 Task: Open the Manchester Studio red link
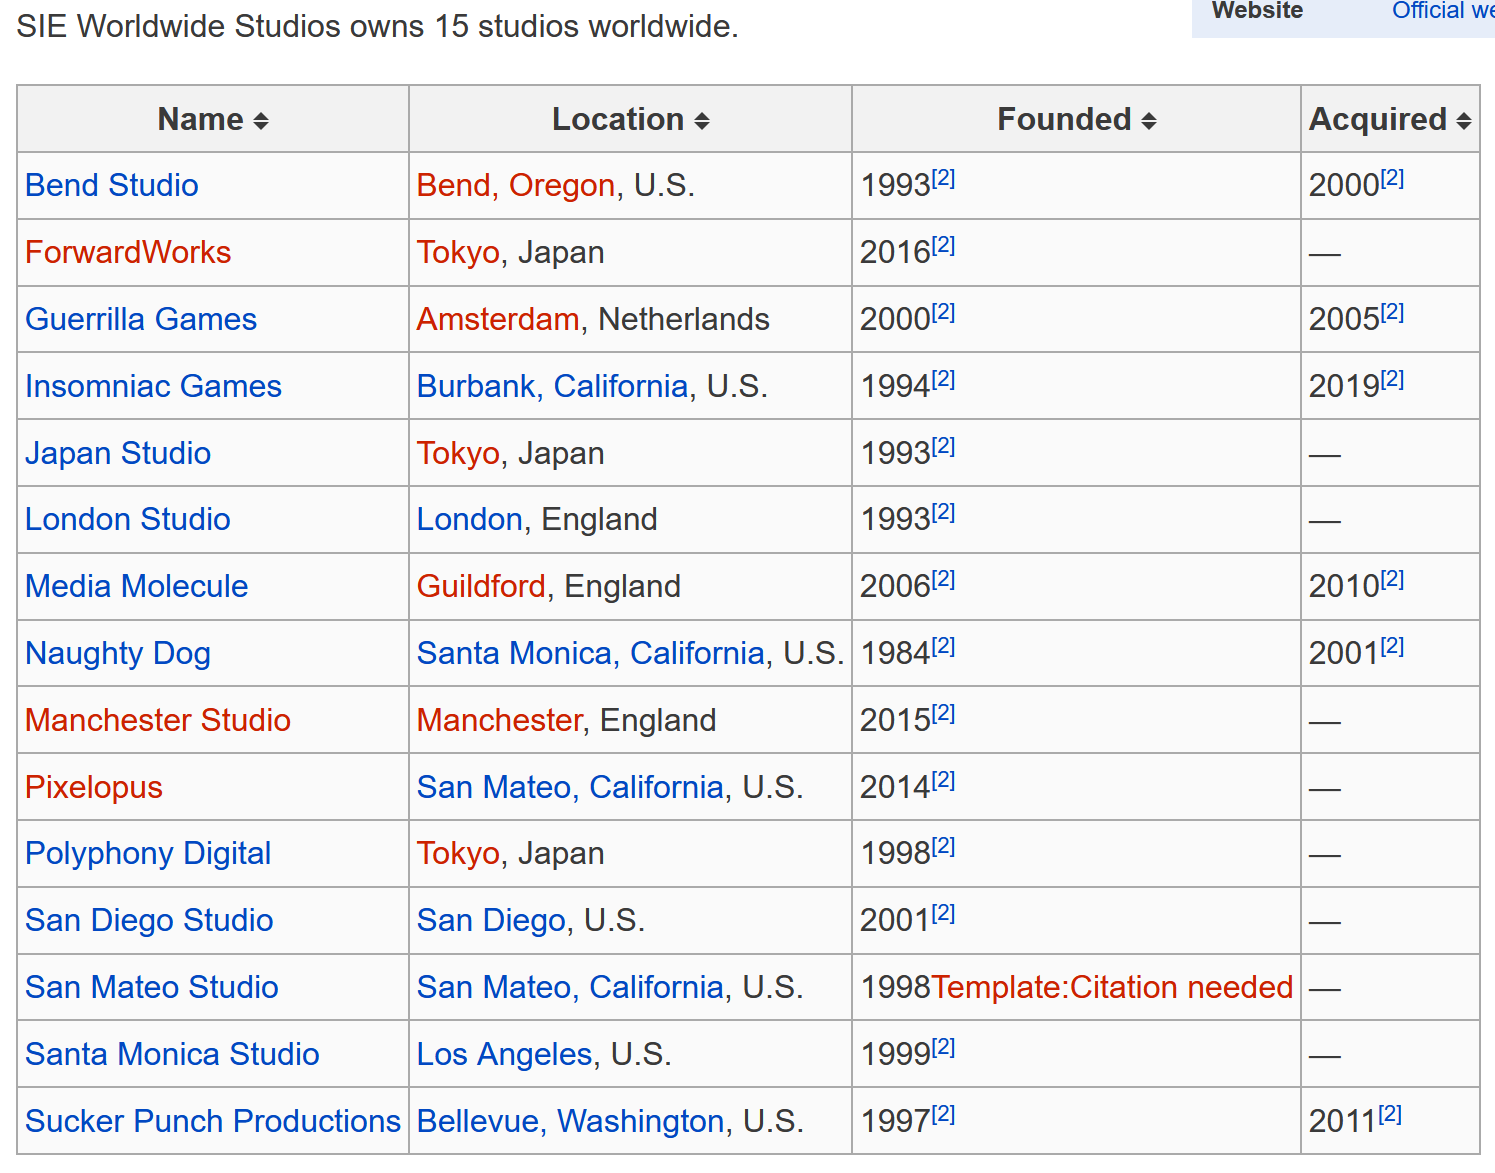tap(158, 720)
